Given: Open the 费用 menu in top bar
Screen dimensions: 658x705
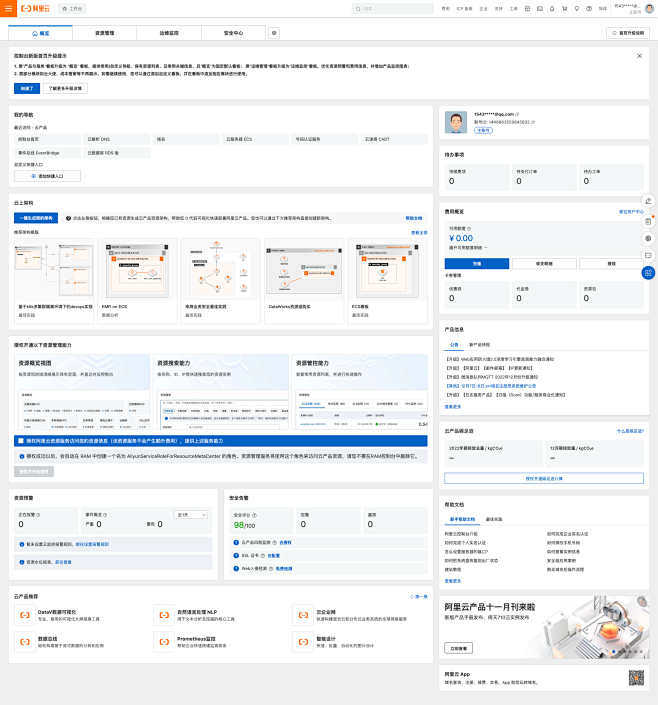Looking at the screenshot, I should click(x=445, y=9).
